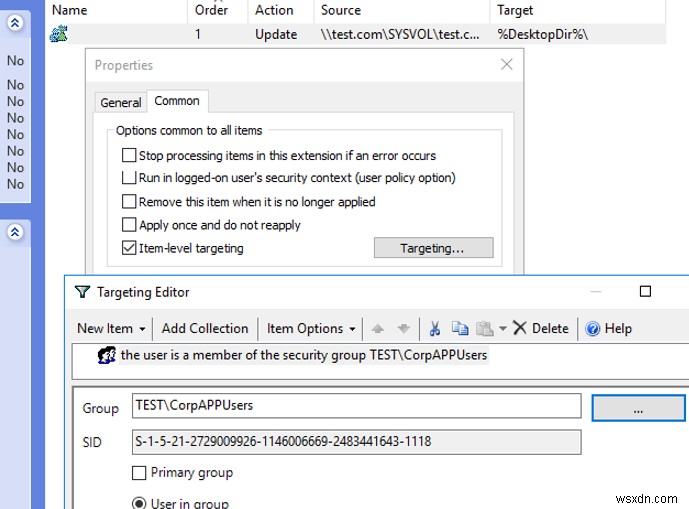Collapse the upper left panel chevron
The width and height of the screenshot is (689, 509).
click(15, 22)
